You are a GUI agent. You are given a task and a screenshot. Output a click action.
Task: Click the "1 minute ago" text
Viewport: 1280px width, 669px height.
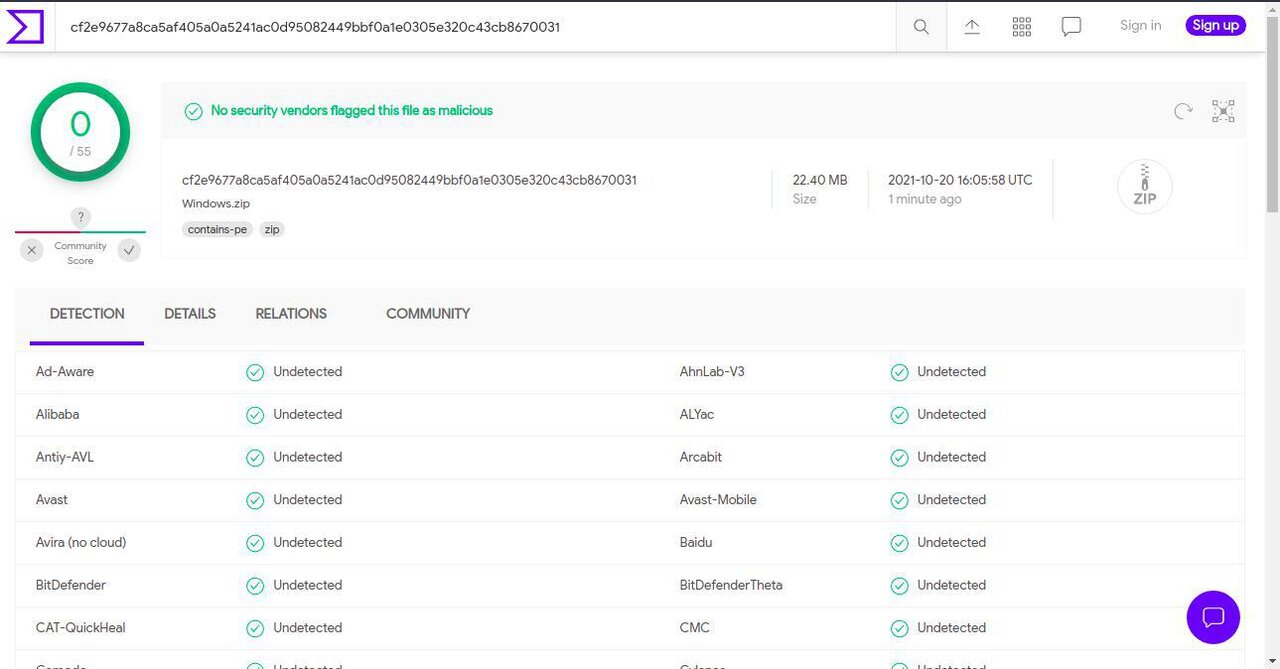click(925, 199)
